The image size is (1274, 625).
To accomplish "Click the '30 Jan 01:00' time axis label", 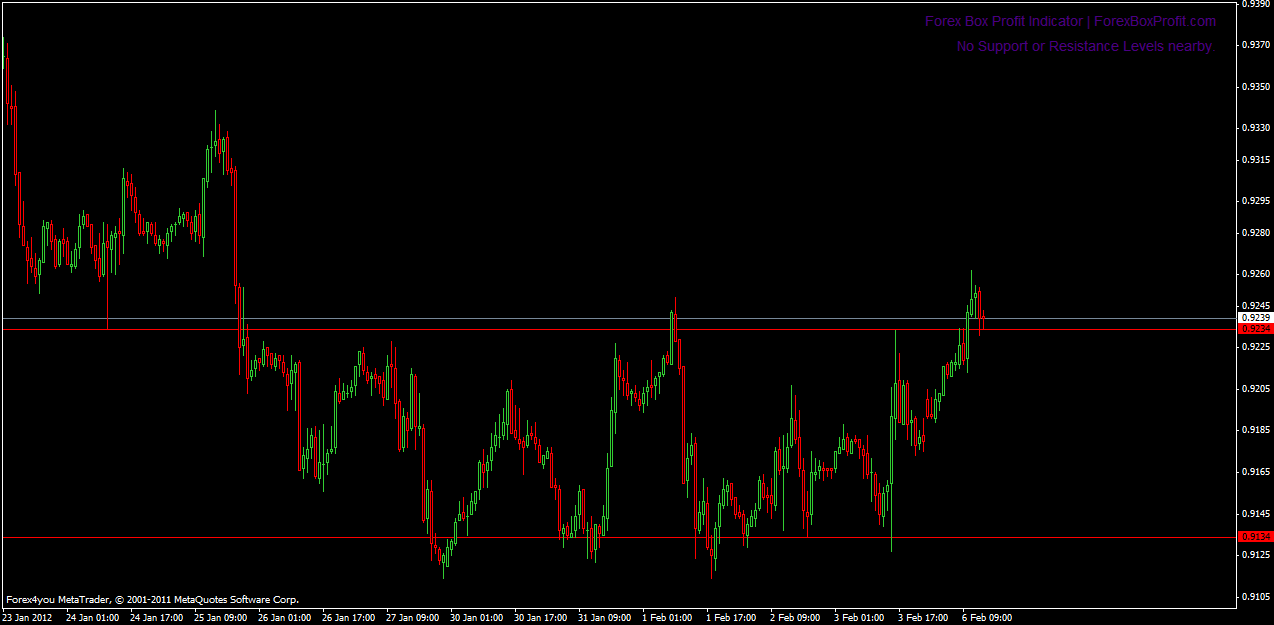I will tap(476, 617).
